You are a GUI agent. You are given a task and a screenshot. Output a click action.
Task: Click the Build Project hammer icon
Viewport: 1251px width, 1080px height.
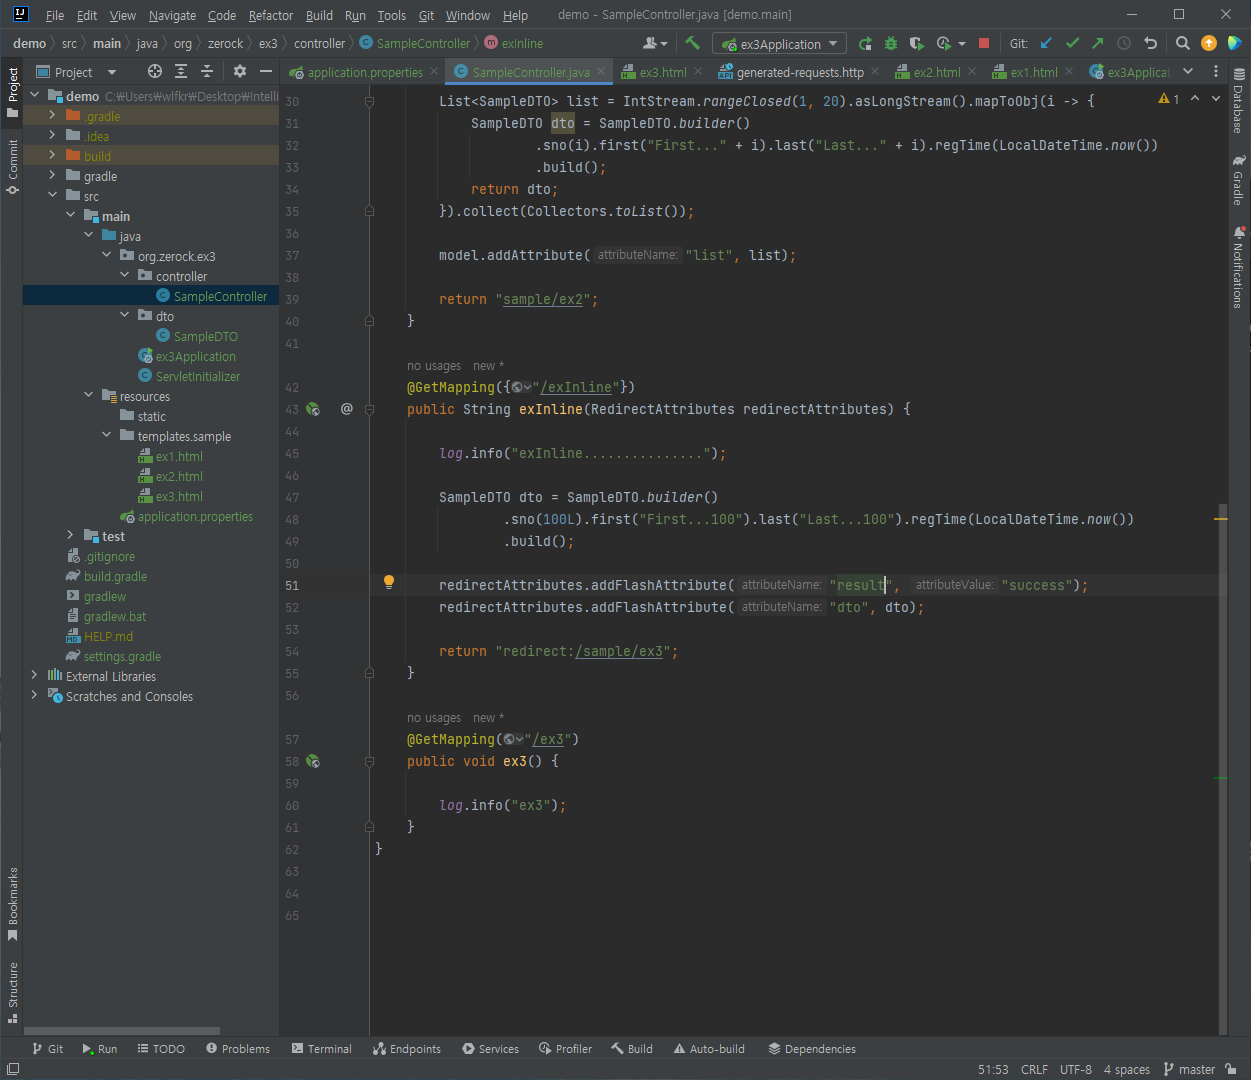(692, 43)
